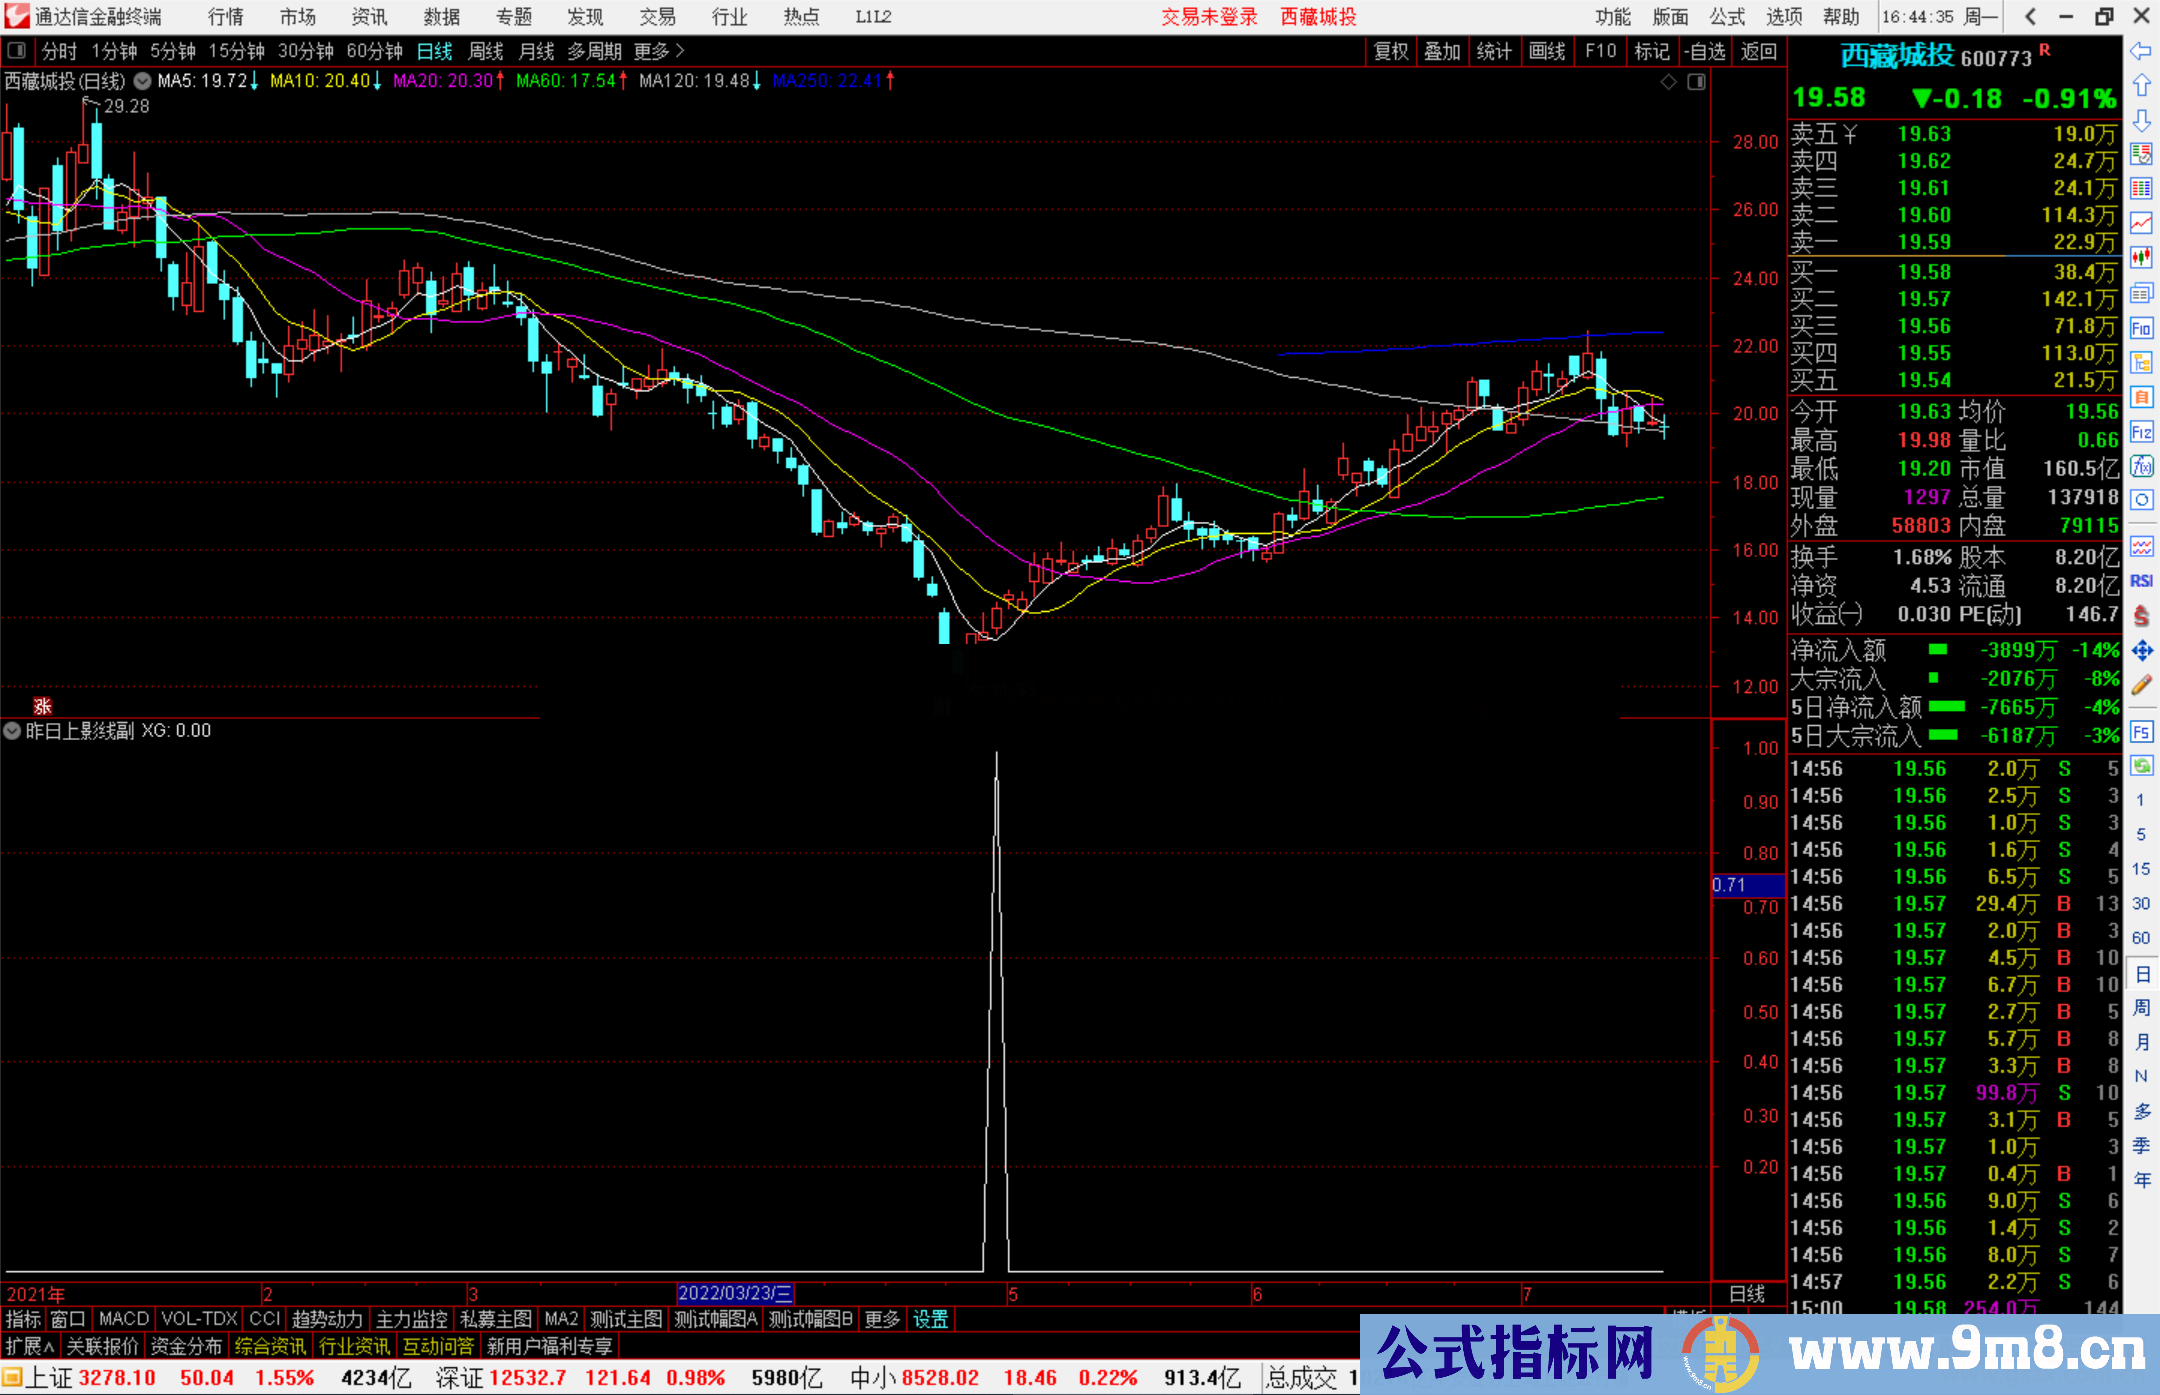Expand the 昨日上影线副 sub-chart dropdown
2160x1395 pixels.
[12, 731]
